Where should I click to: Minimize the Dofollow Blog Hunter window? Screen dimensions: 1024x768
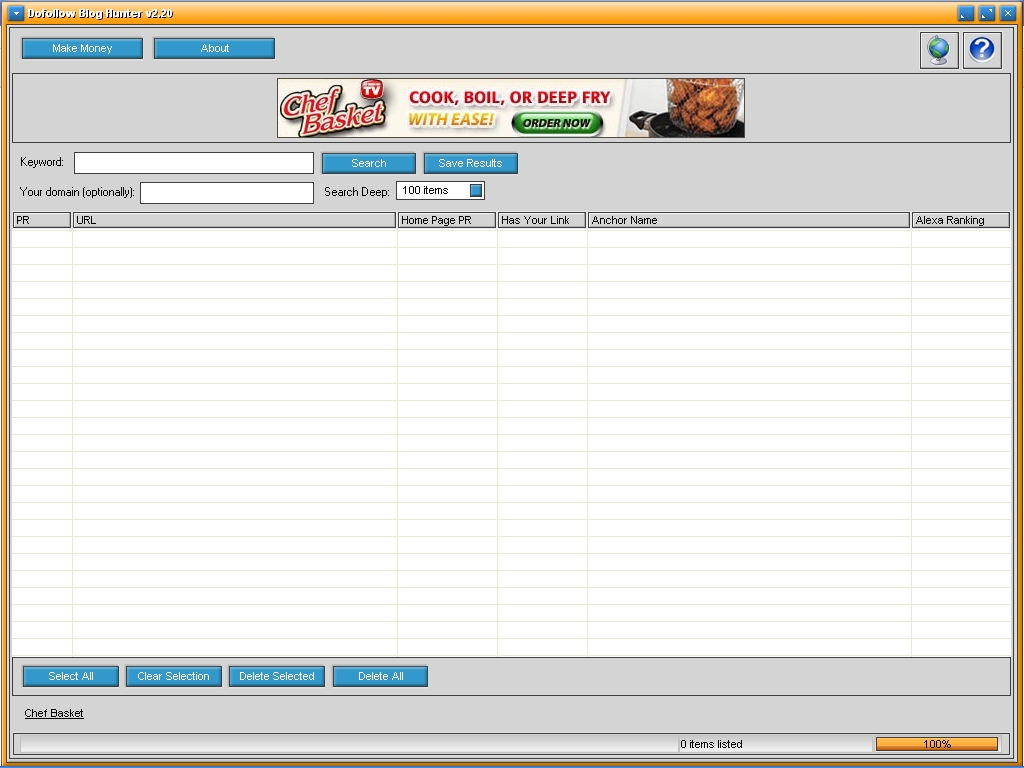[x=965, y=13]
